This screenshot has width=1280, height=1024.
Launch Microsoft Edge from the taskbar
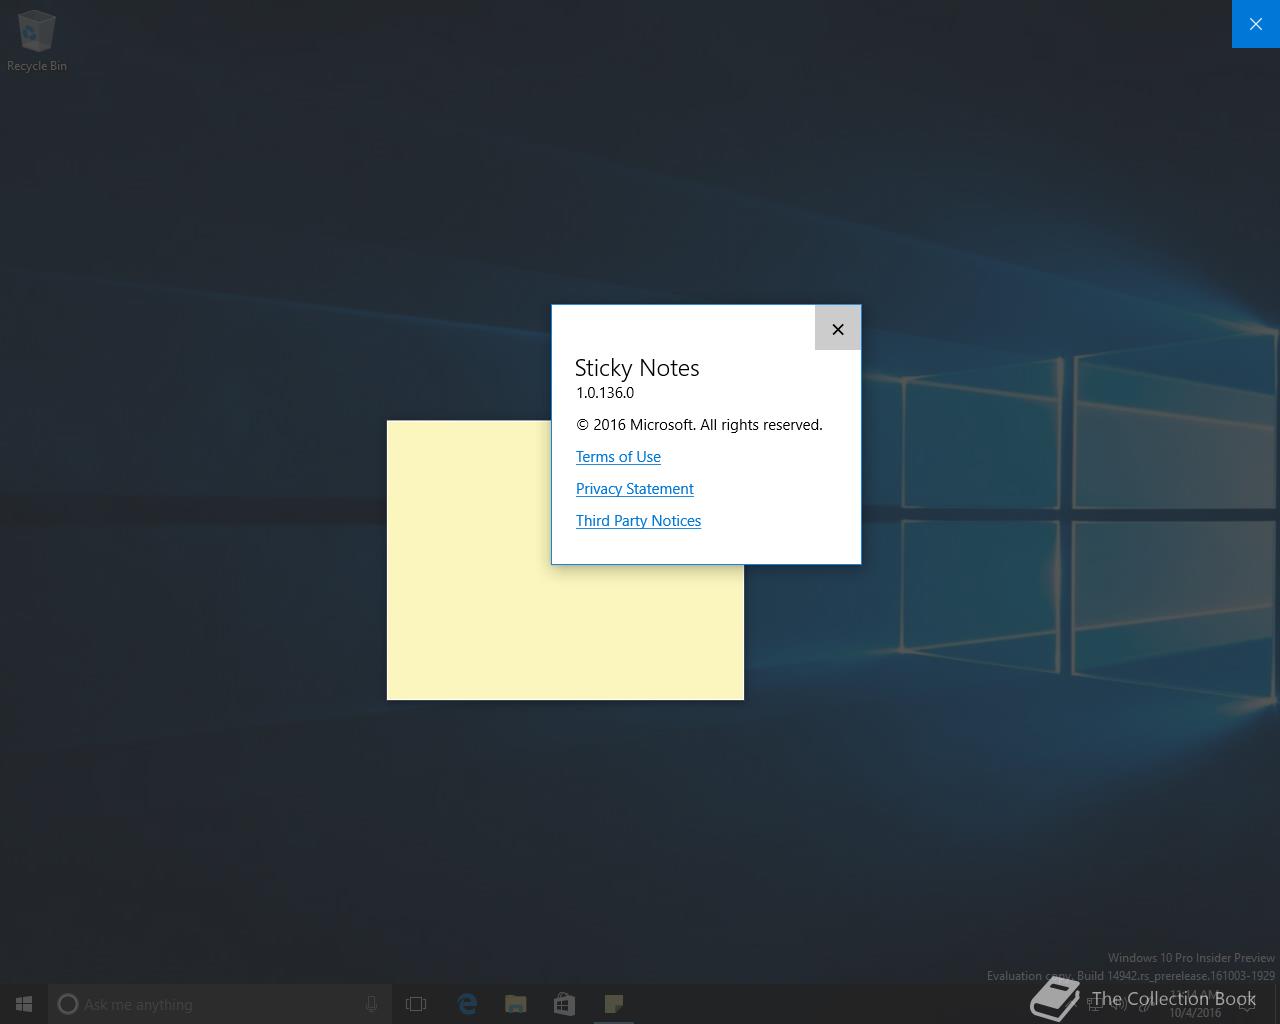tap(467, 1004)
